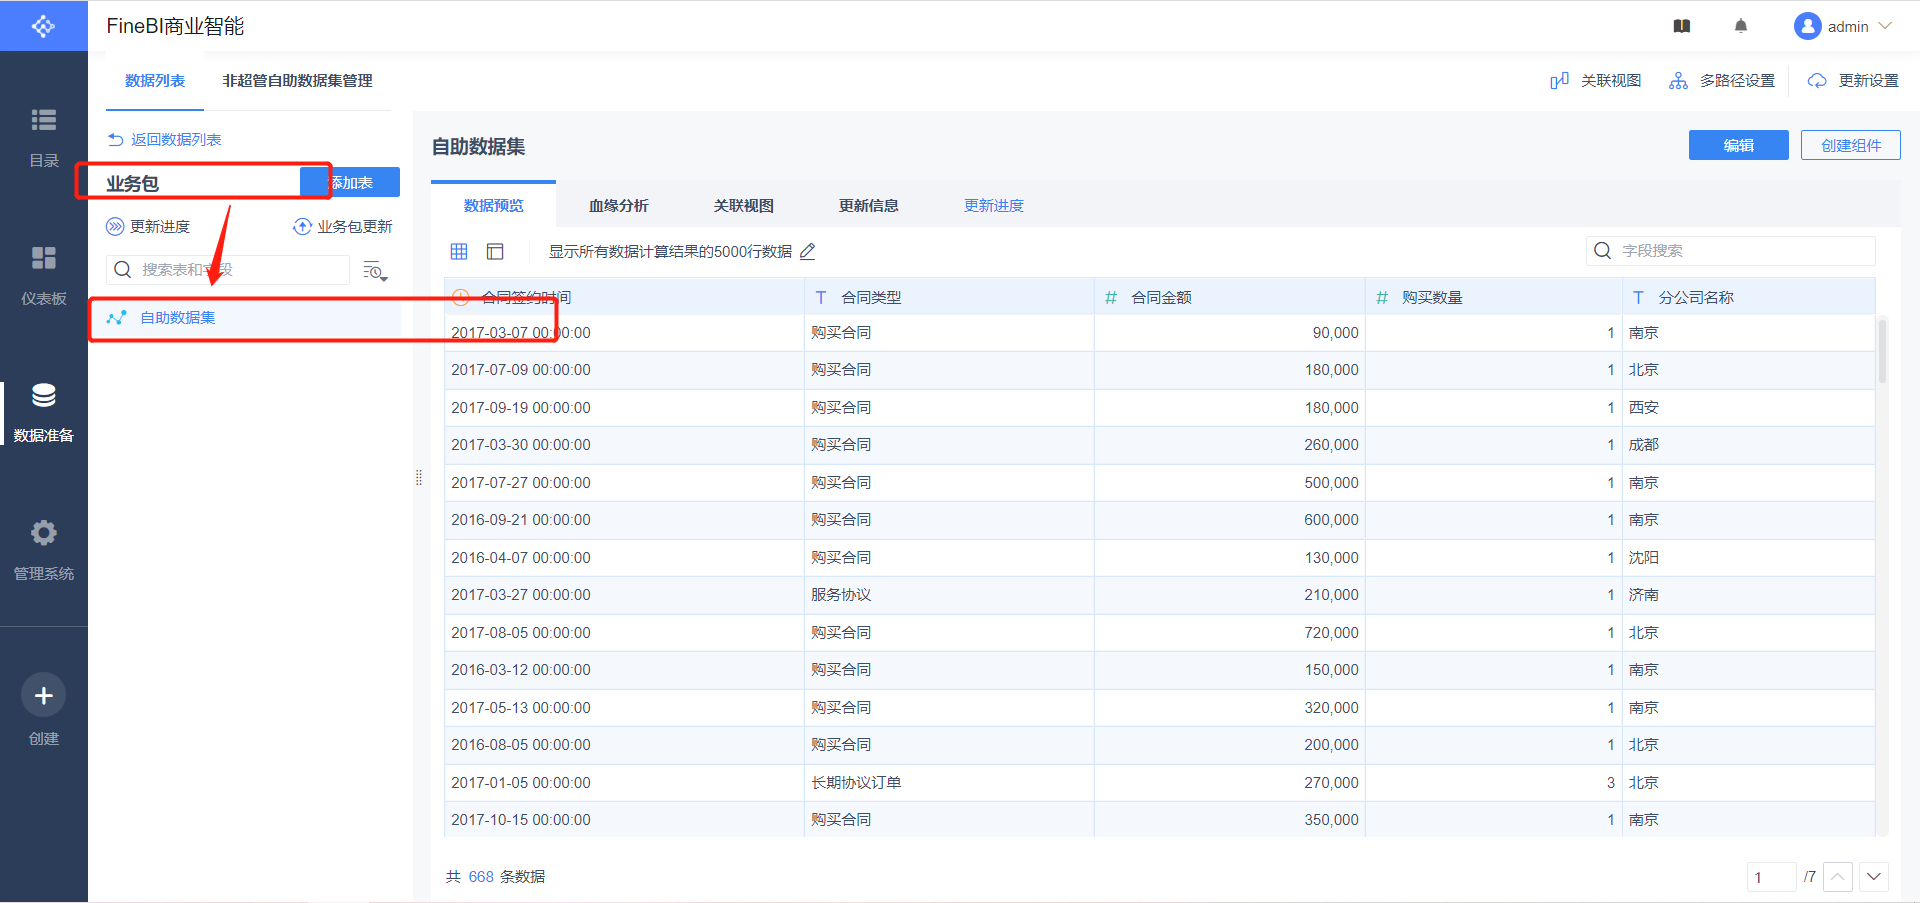Switch to the 非超管自助数据集管理 tab
The width and height of the screenshot is (1920, 903).
297,81
